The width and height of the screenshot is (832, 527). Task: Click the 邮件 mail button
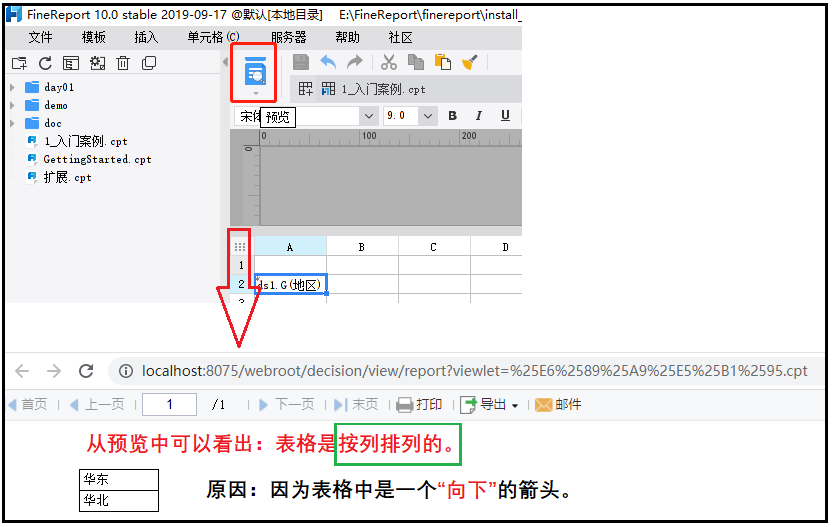[x=558, y=405]
